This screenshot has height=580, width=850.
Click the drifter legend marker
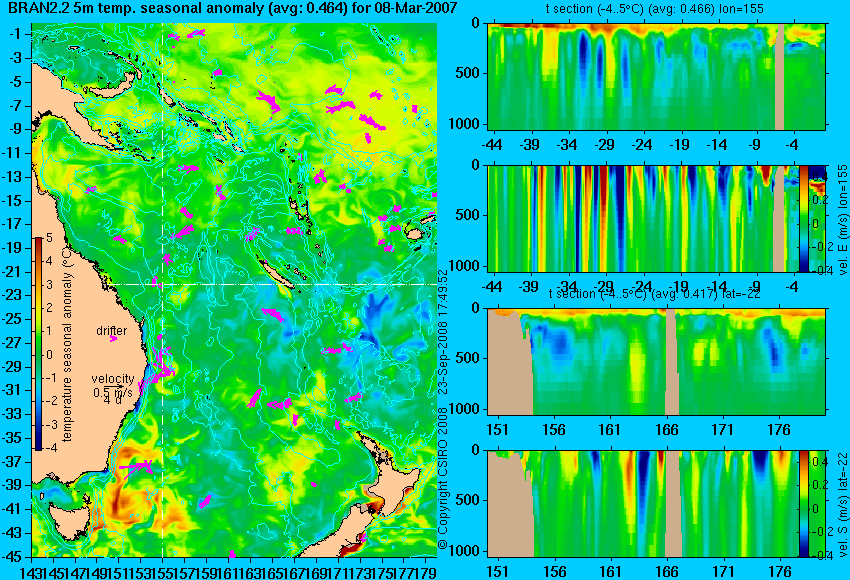click(113, 339)
